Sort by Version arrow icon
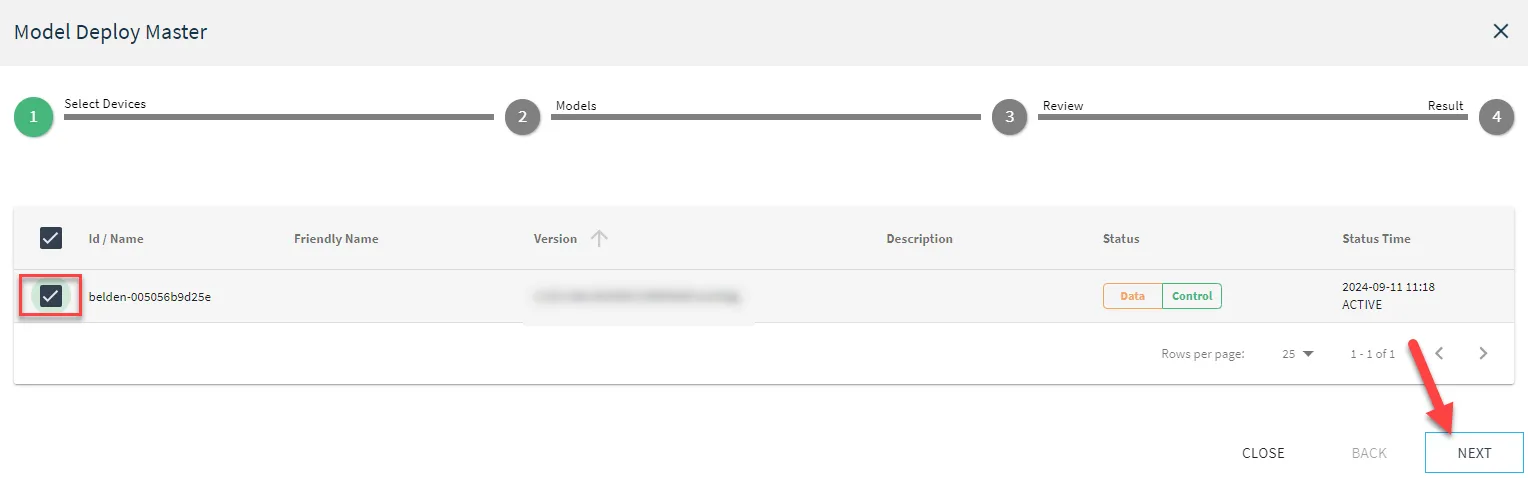The width and height of the screenshot is (1528, 478). point(599,238)
